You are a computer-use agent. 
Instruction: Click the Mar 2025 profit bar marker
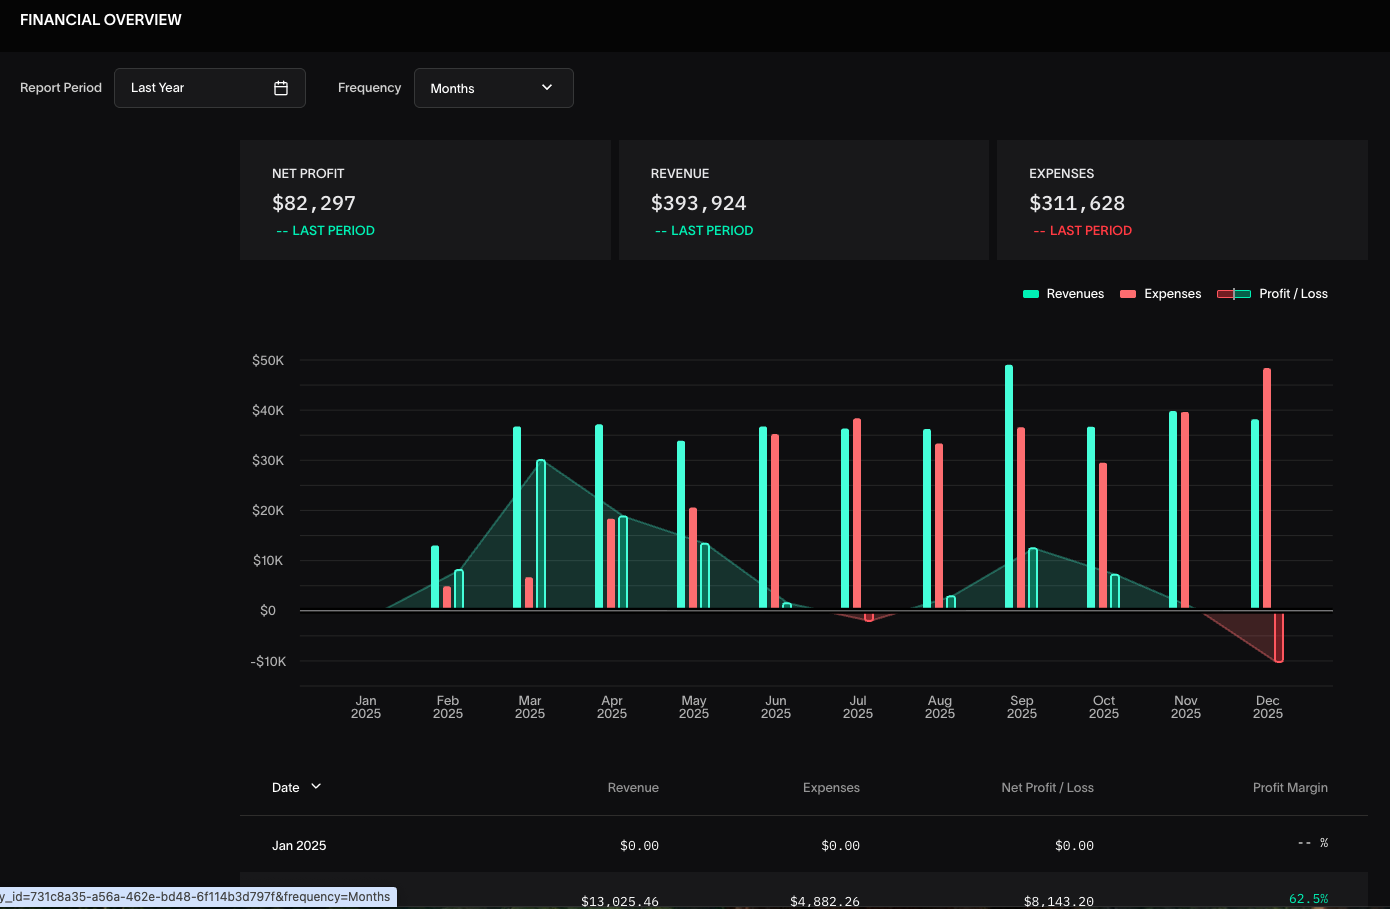coord(541,533)
